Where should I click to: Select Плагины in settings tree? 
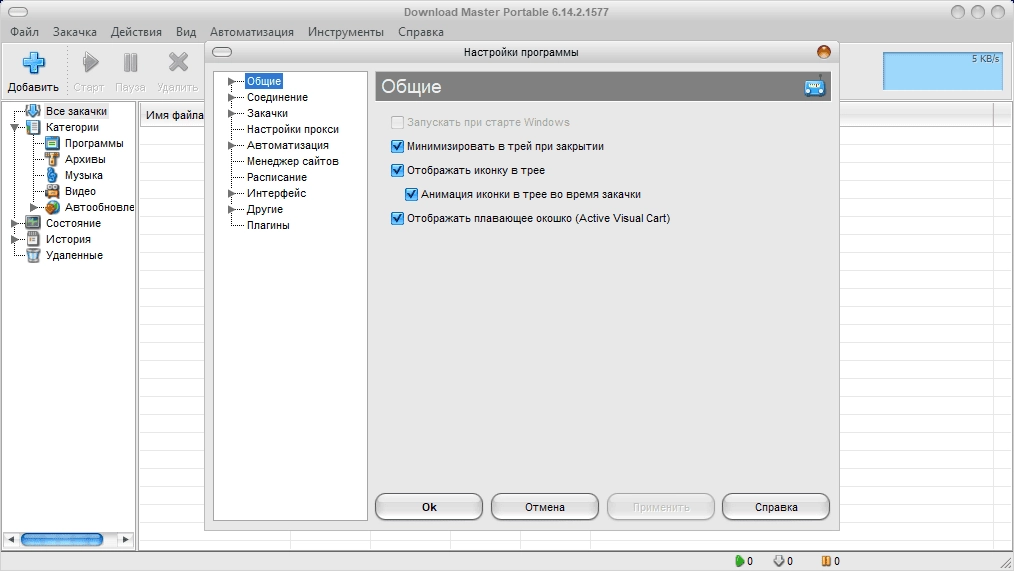pyautogui.click(x=268, y=225)
